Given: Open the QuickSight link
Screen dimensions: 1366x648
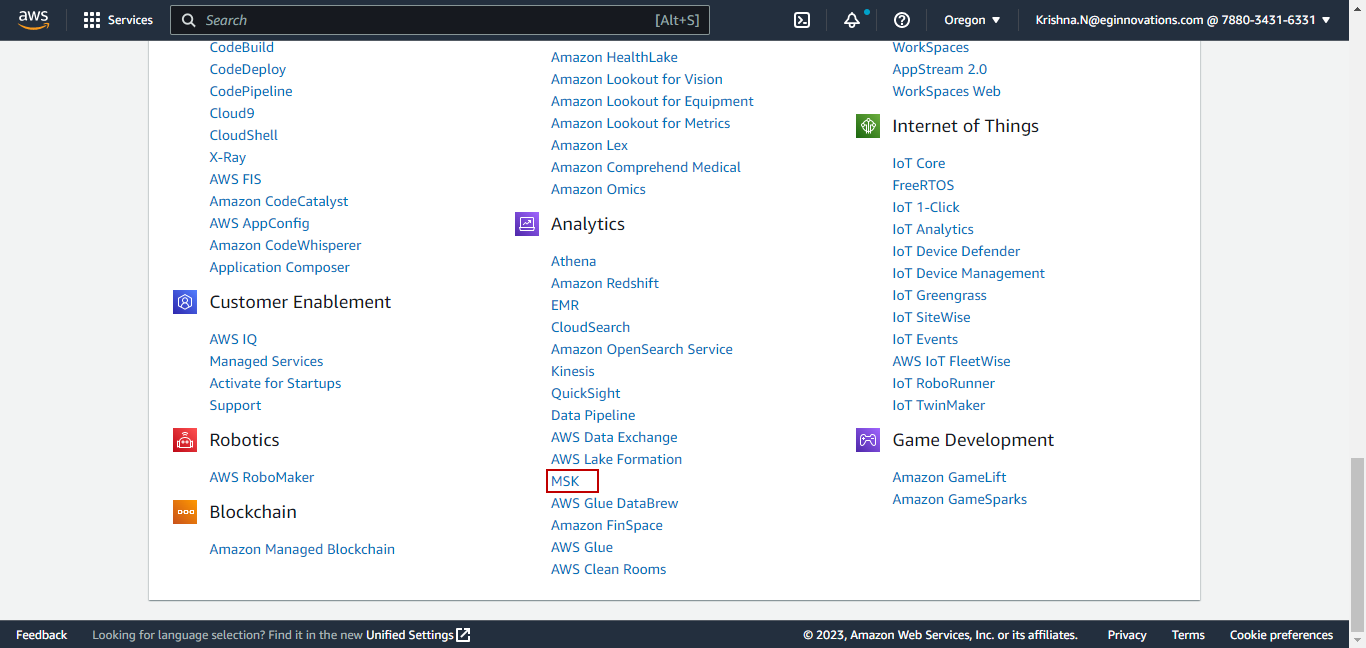Looking at the screenshot, I should (586, 393).
